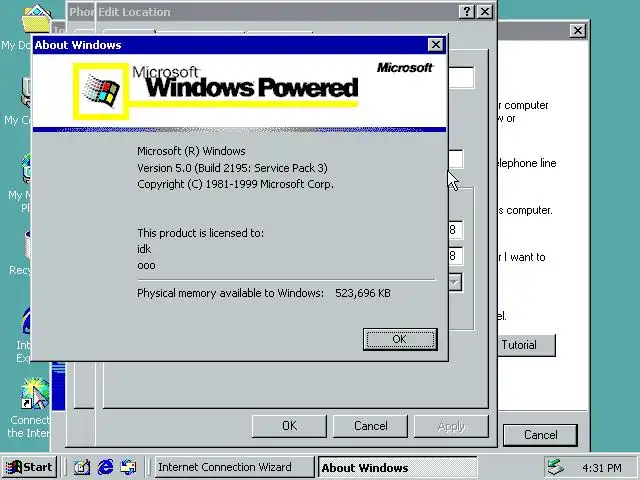The width and height of the screenshot is (640, 480).
Task: Click the Windows flag logo in banner
Action: (x=101, y=91)
